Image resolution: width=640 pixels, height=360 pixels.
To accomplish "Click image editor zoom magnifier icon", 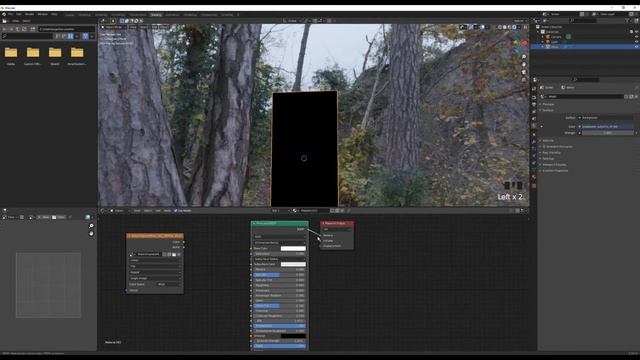I will click(91, 226).
